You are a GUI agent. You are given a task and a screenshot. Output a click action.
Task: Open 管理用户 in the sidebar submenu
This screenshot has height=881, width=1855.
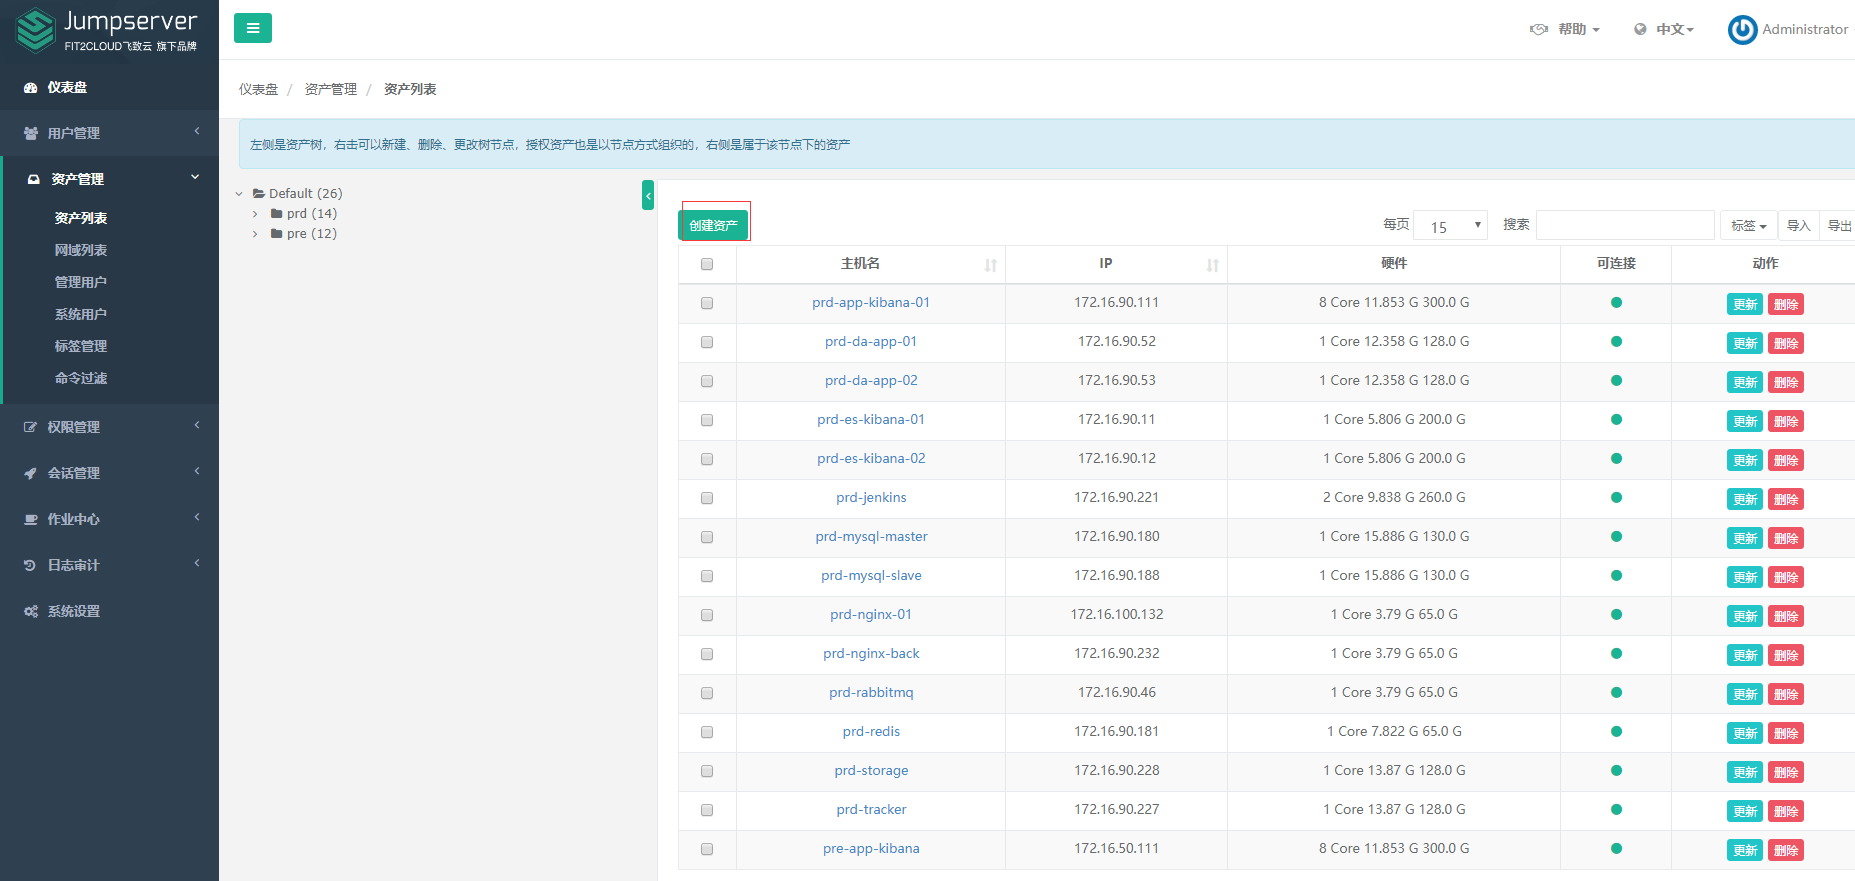click(81, 282)
